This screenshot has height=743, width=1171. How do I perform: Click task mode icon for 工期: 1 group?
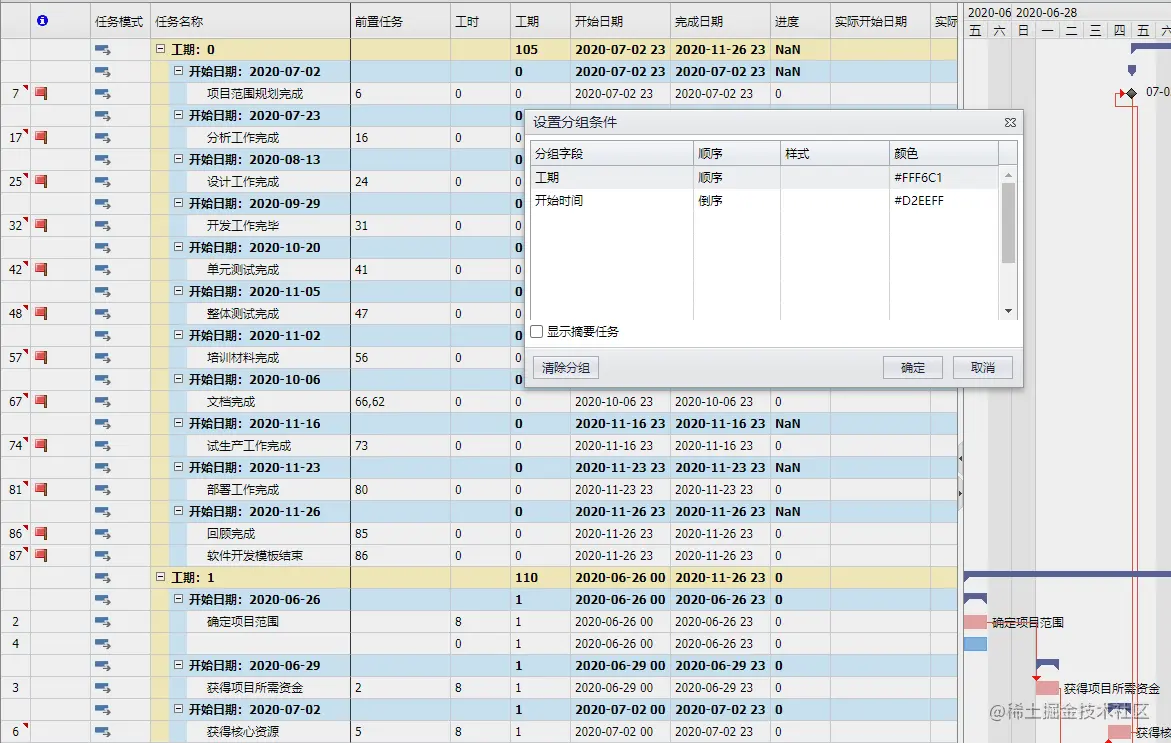102,578
